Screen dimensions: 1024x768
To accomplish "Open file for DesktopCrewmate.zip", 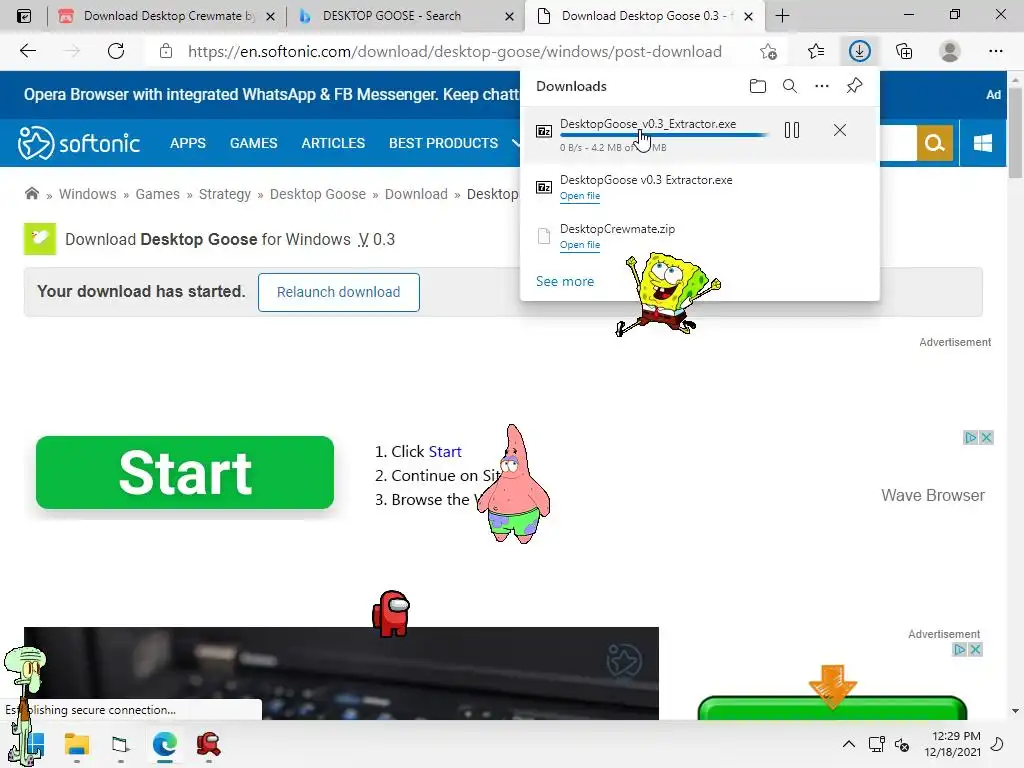I will 580,245.
